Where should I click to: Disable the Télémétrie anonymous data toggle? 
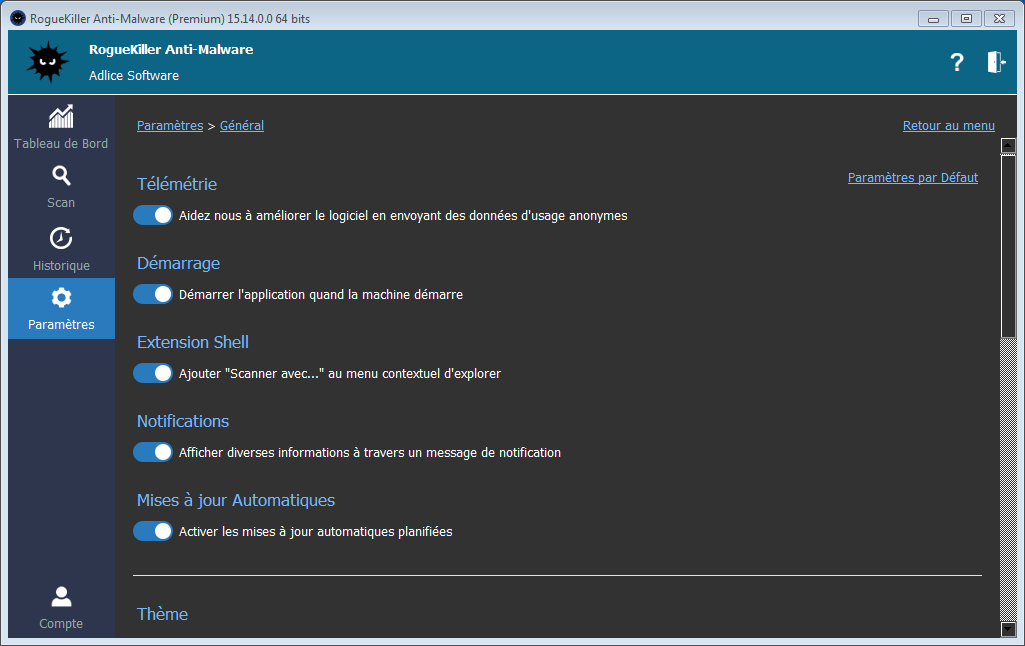coord(153,215)
